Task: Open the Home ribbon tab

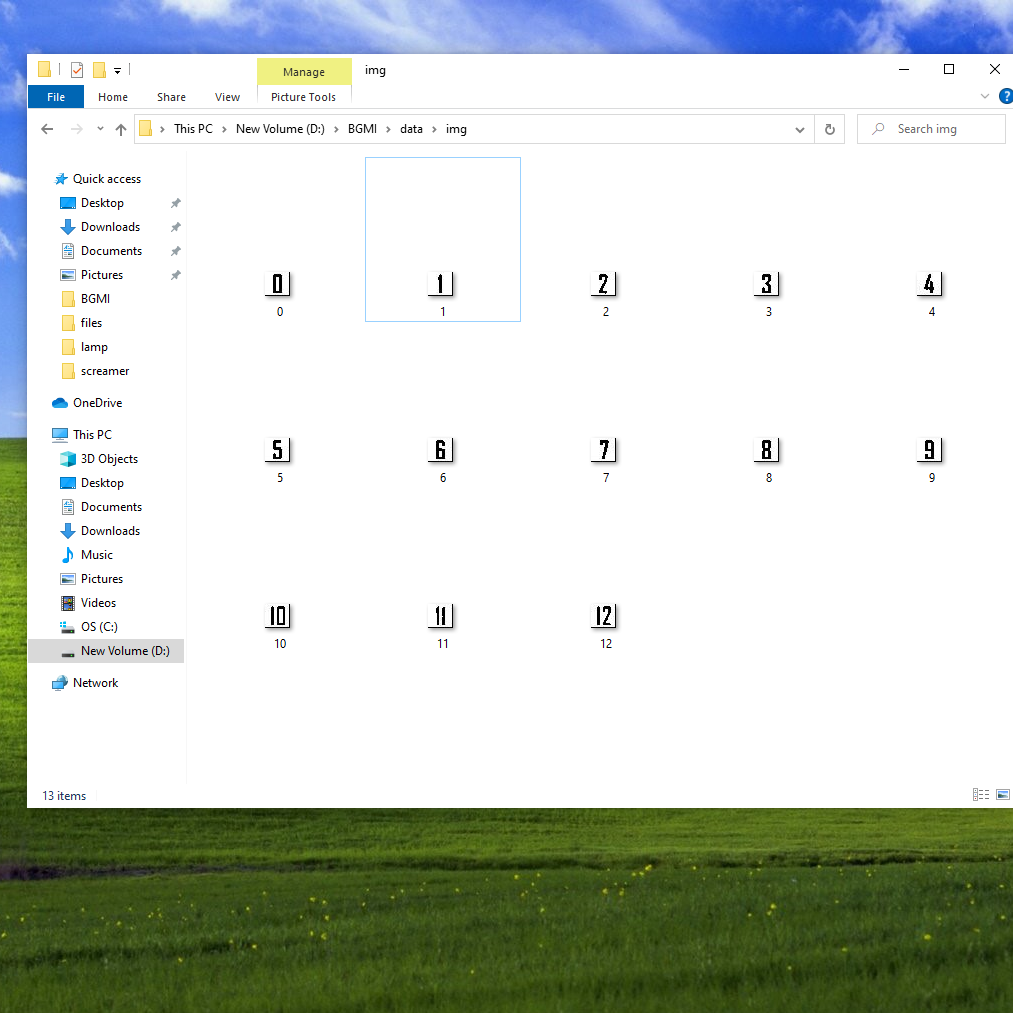Action: click(x=113, y=97)
